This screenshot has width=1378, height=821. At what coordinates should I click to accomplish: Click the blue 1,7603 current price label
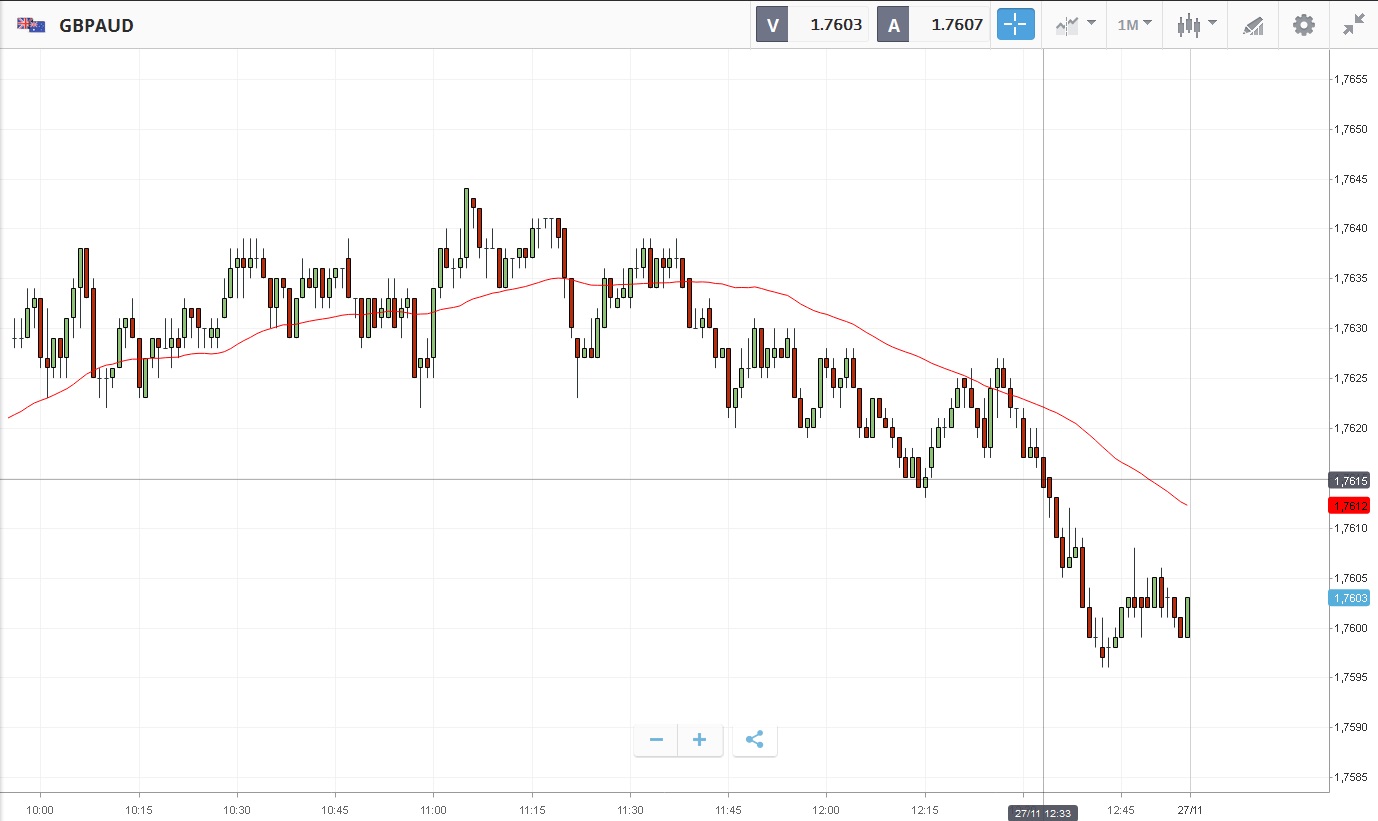click(x=1348, y=598)
